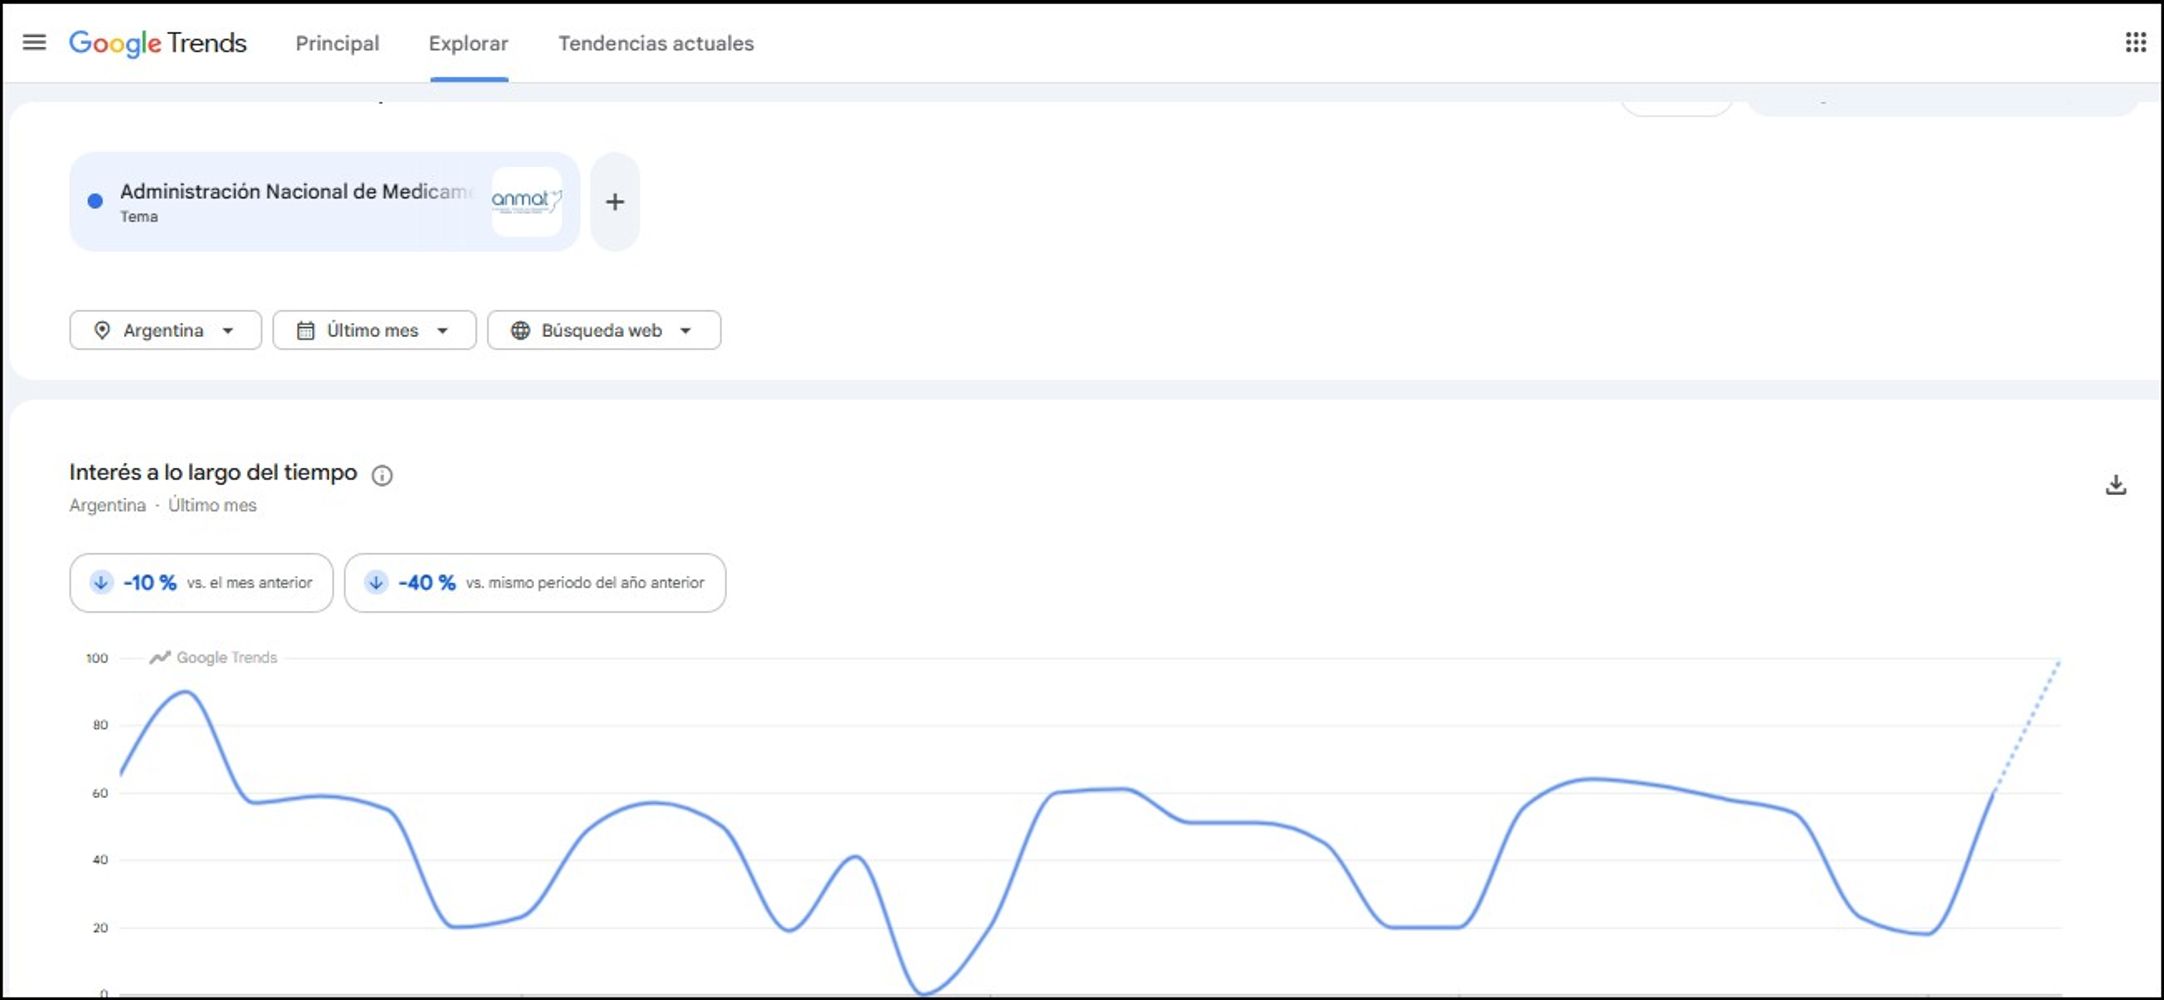This screenshot has width=2164, height=1000.
Task: Add a comparison term with plus button
Action: [x=615, y=202]
